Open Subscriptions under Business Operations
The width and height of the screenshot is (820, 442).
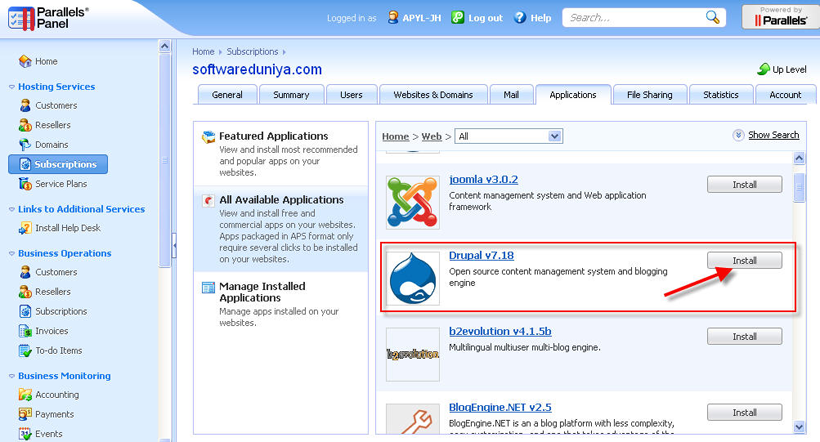coord(61,311)
